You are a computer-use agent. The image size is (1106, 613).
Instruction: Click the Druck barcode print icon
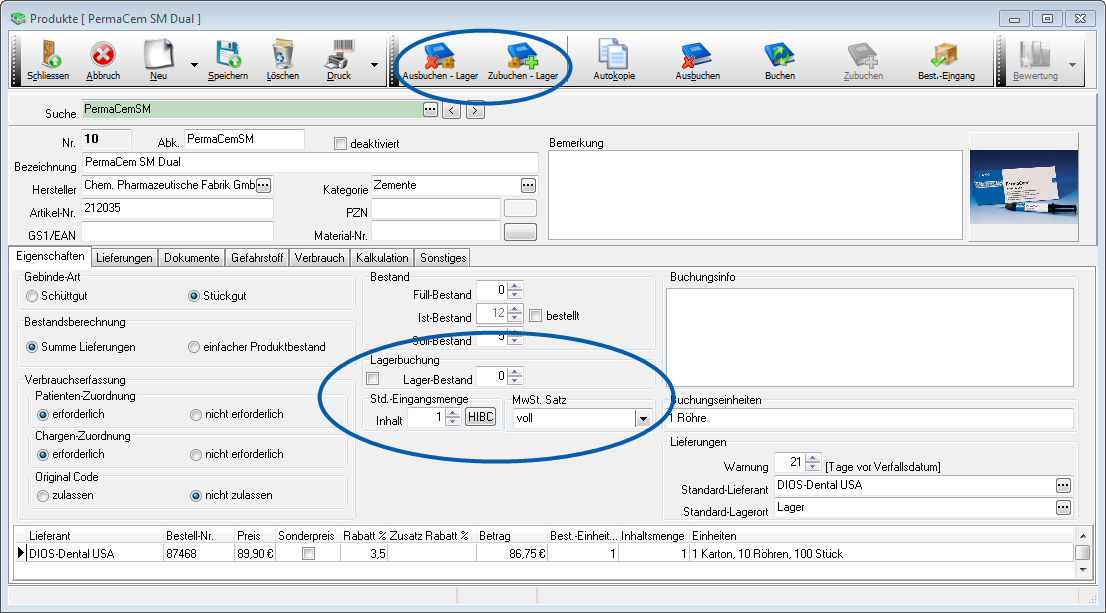pyautogui.click(x=339, y=54)
